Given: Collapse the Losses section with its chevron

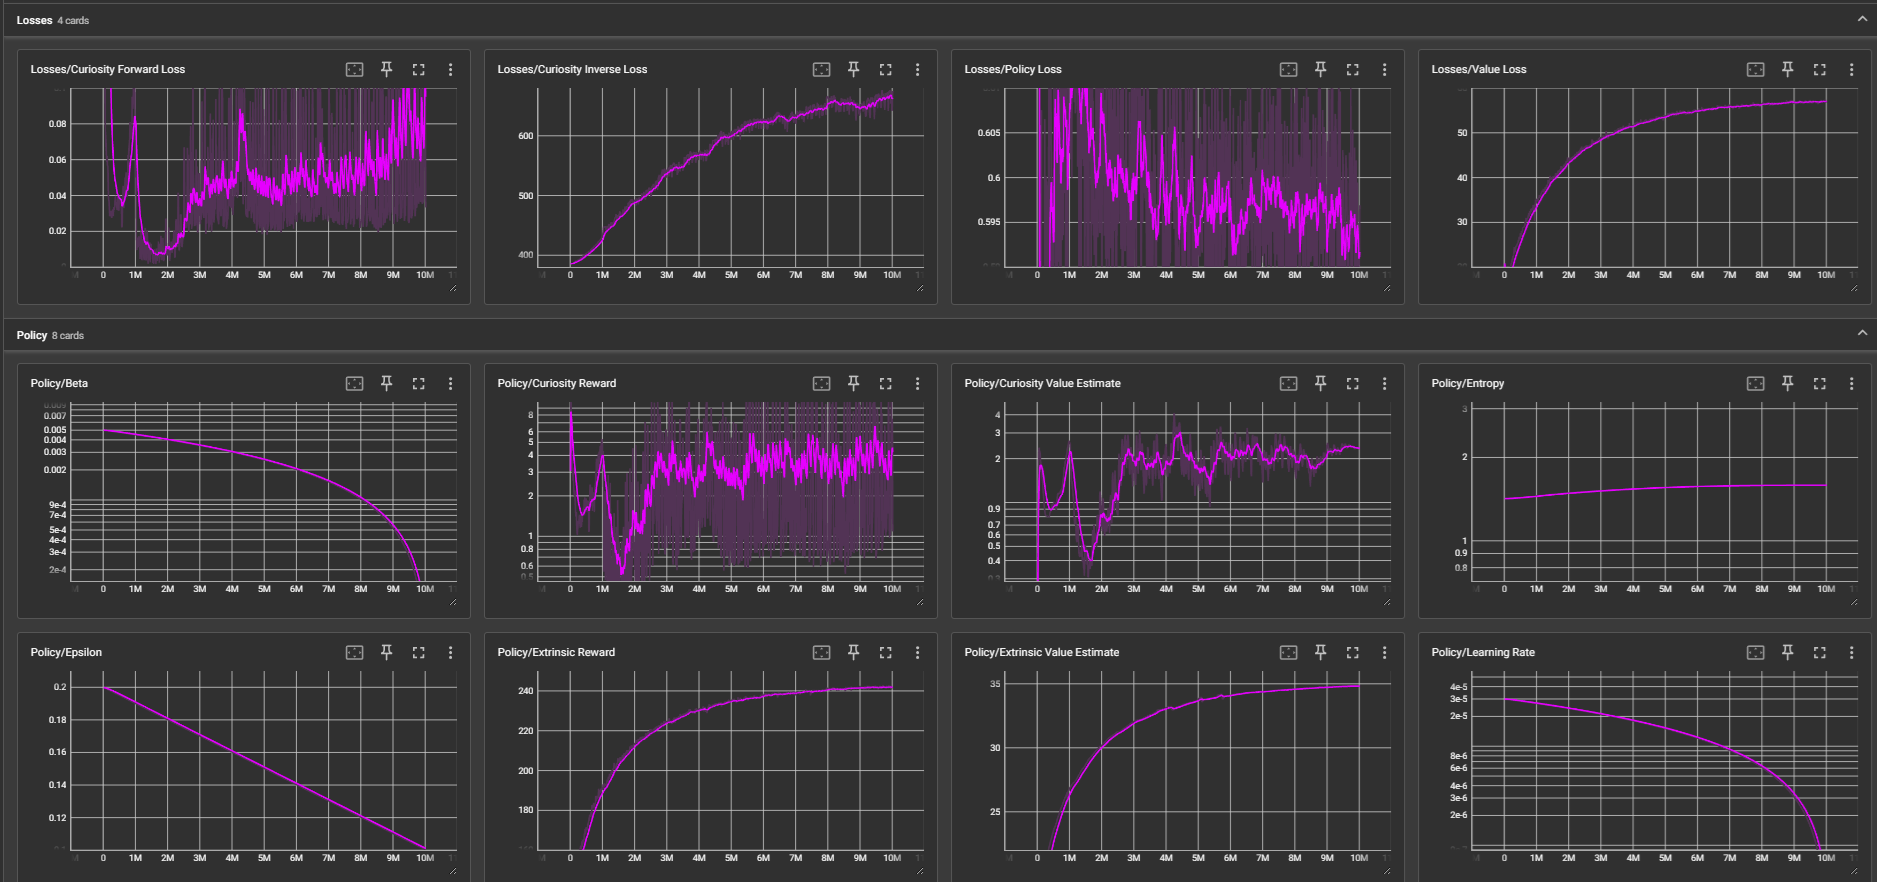Looking at the screenshot, I should pos(1862,19).
